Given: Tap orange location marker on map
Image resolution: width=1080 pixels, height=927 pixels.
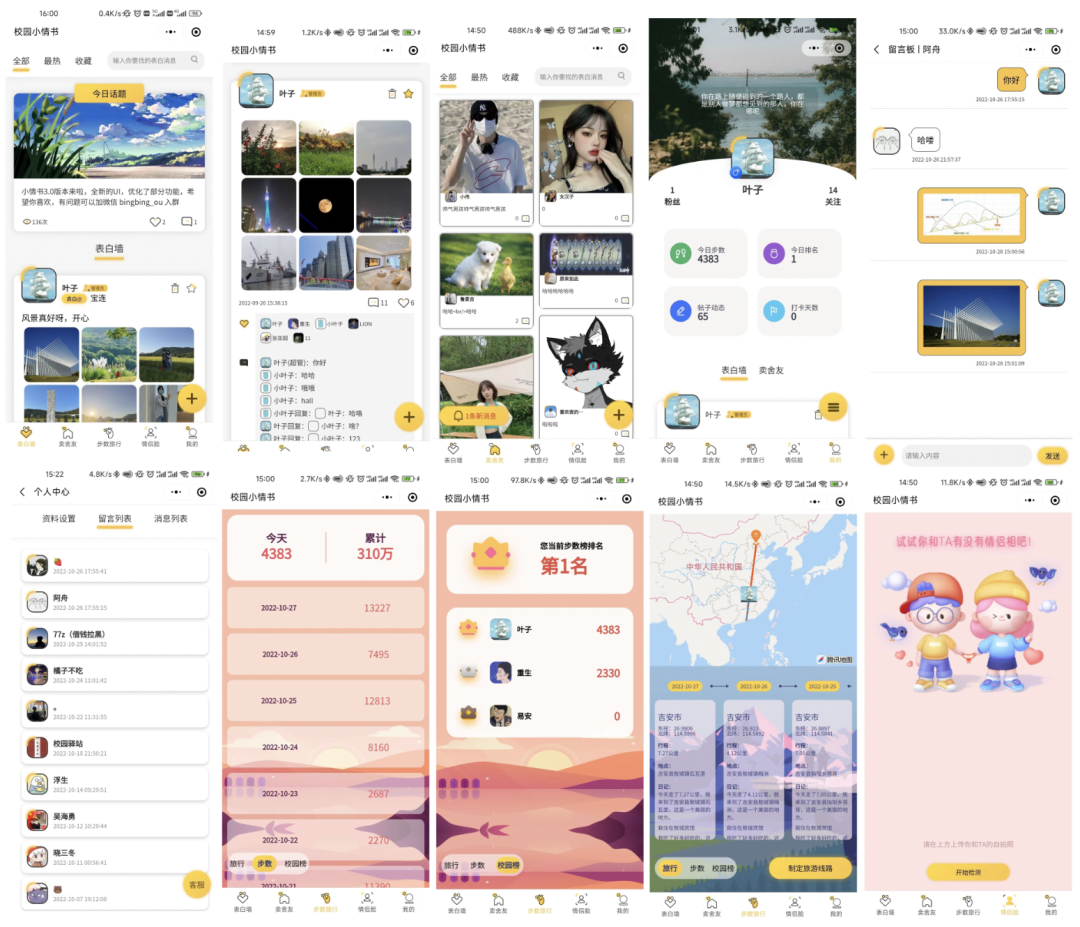Looking at the screenshot, I should tap(756, 536).
